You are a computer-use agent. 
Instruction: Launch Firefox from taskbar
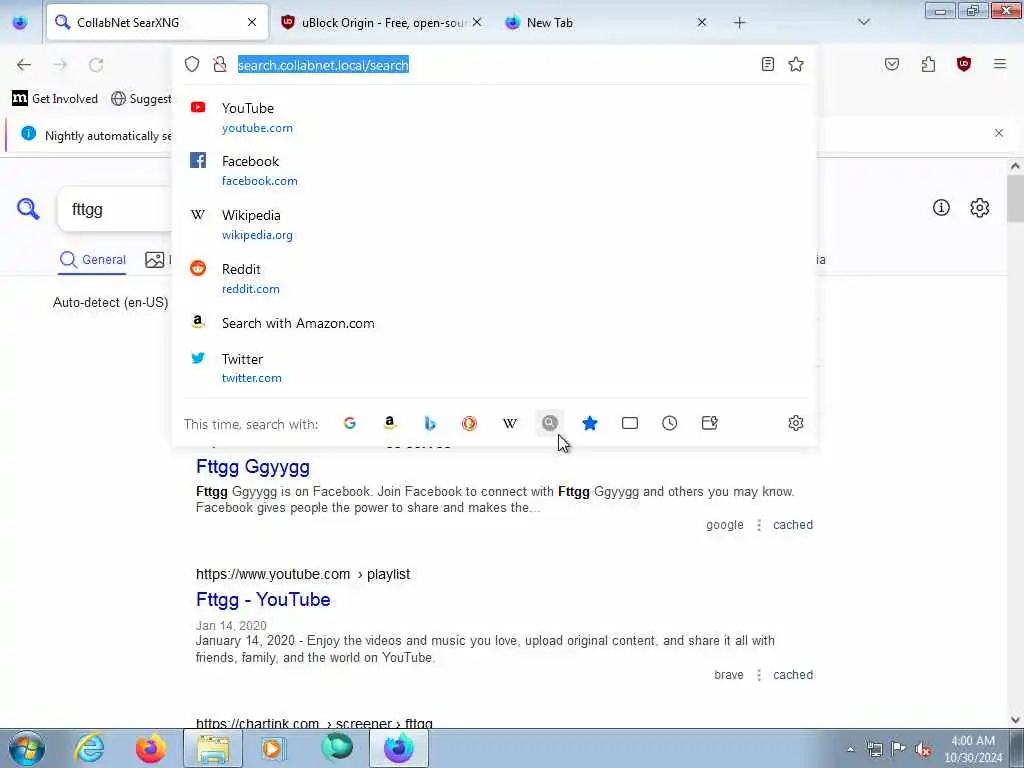point(150,748)
